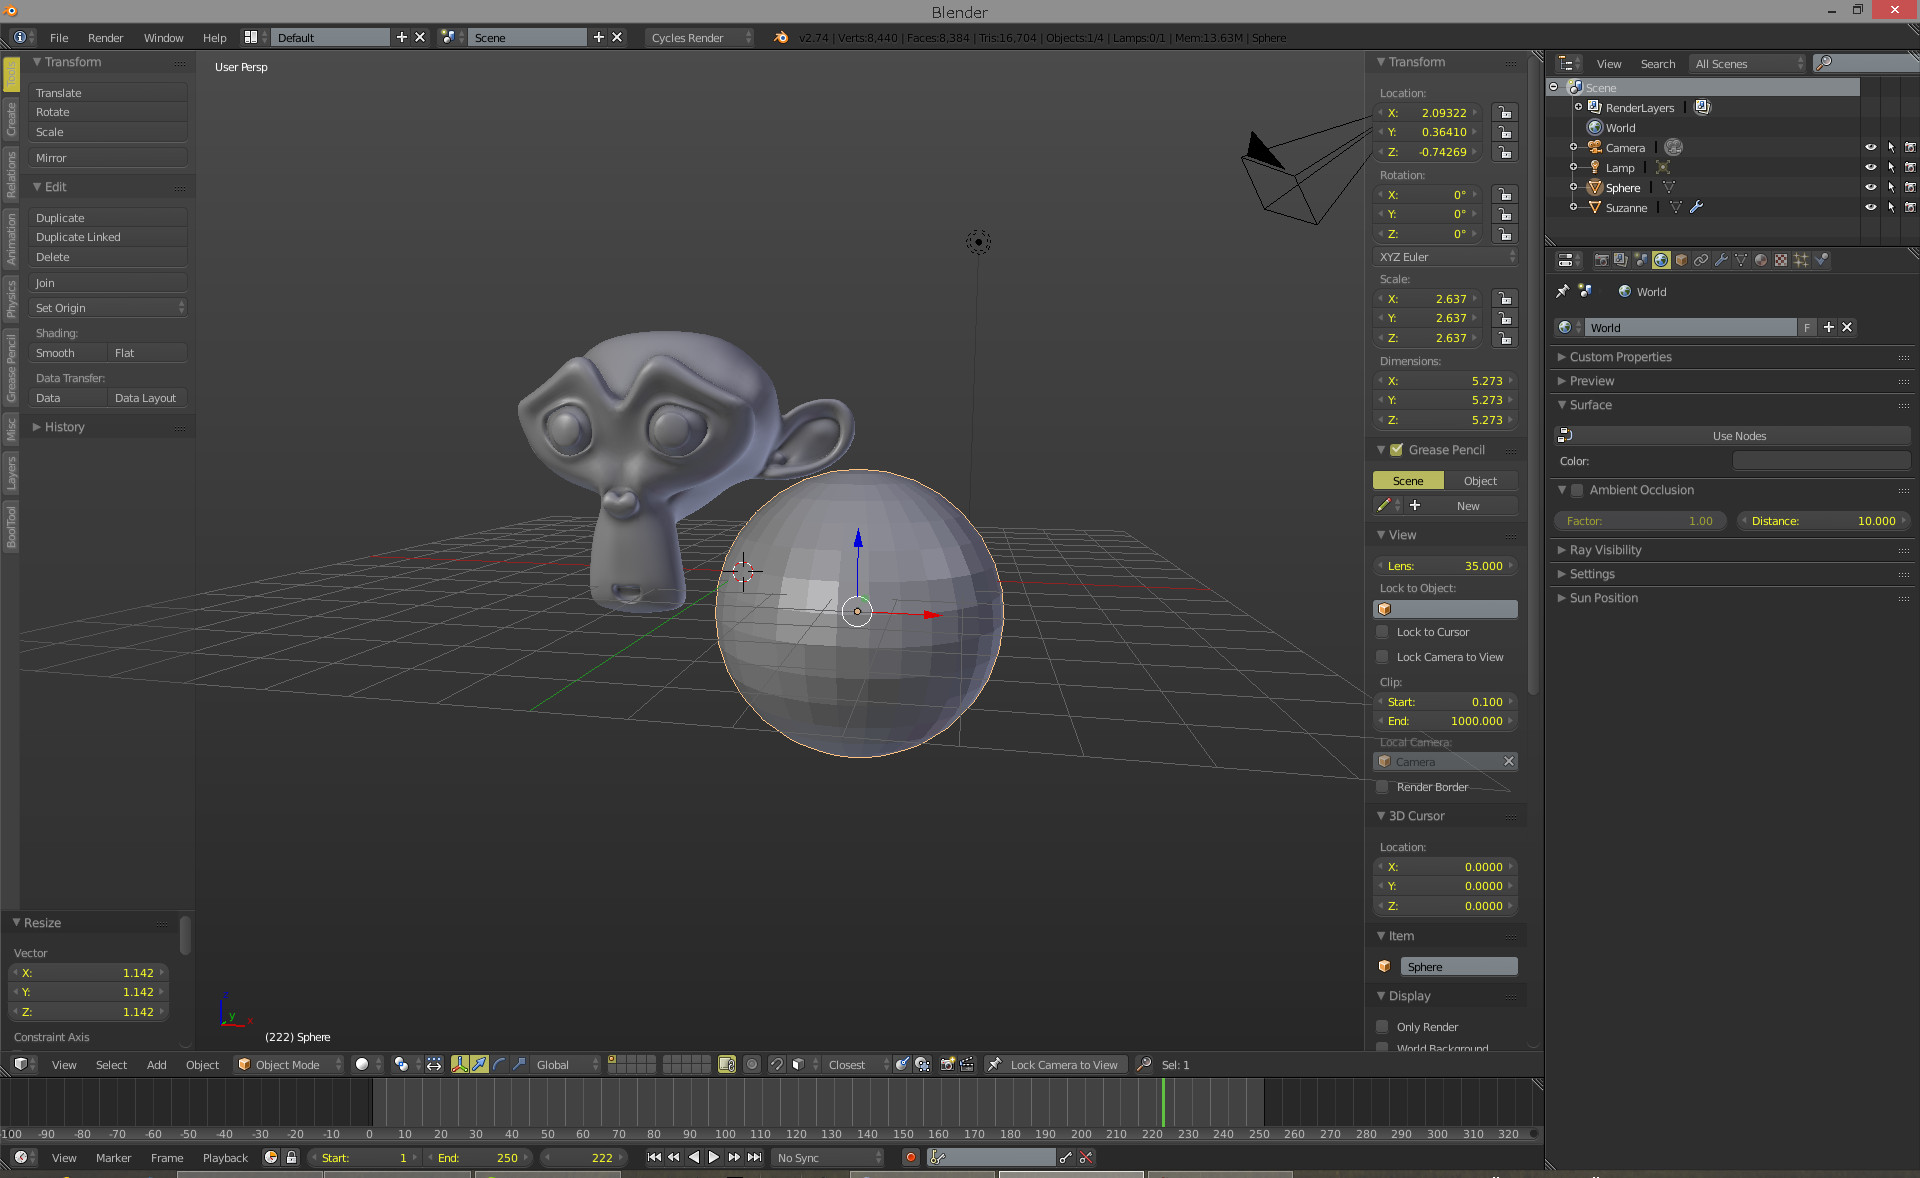Open the Window menu
This screenshot has height=1178, width=1920.
pyautogui.click(x=163, y=37)
